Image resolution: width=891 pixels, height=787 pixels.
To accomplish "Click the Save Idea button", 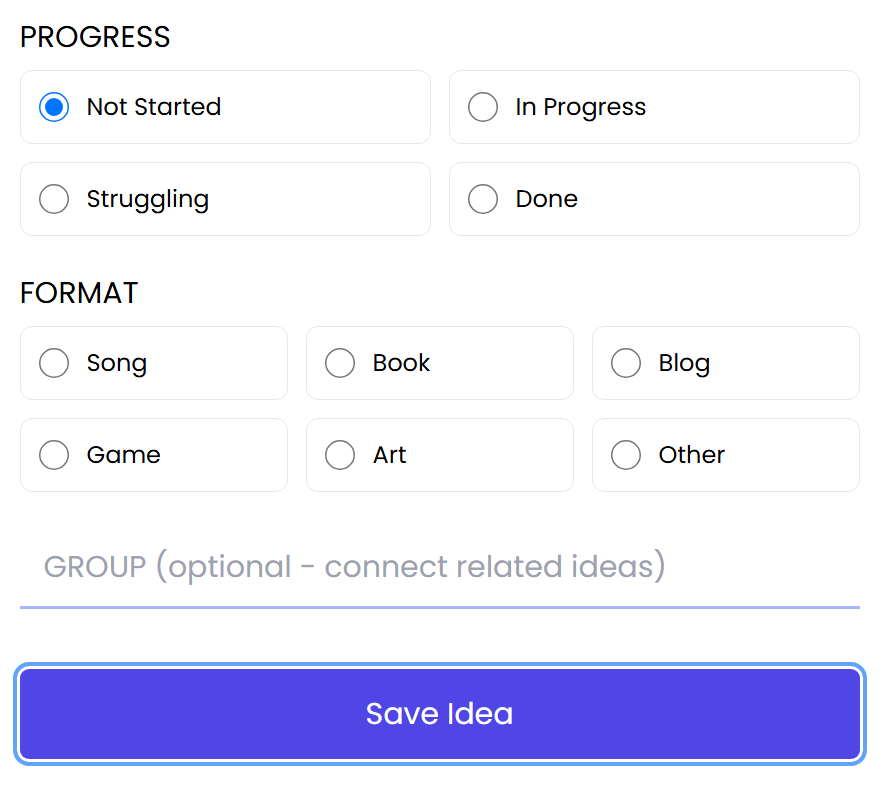I will click(x=439, y=714).
